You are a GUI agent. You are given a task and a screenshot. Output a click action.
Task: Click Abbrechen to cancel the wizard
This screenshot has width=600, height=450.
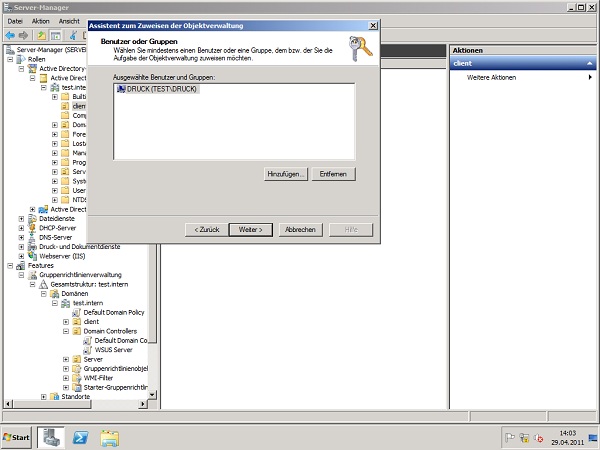pyautogui.click(x=300, y=230)
